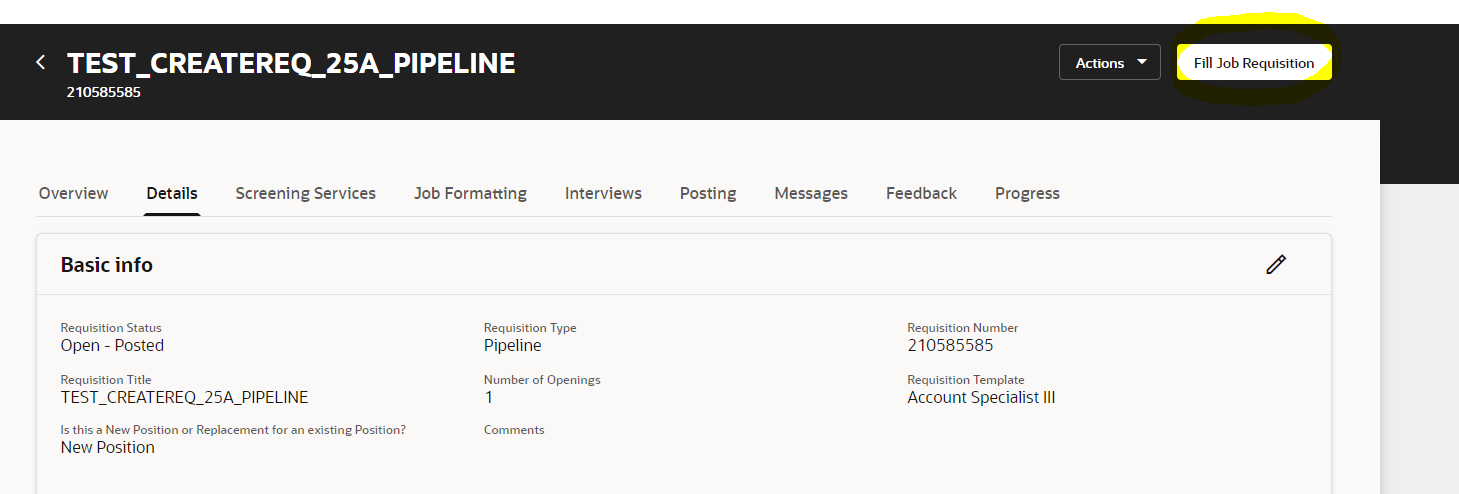
Task: Open the Interviews tab
Action: 603,193
